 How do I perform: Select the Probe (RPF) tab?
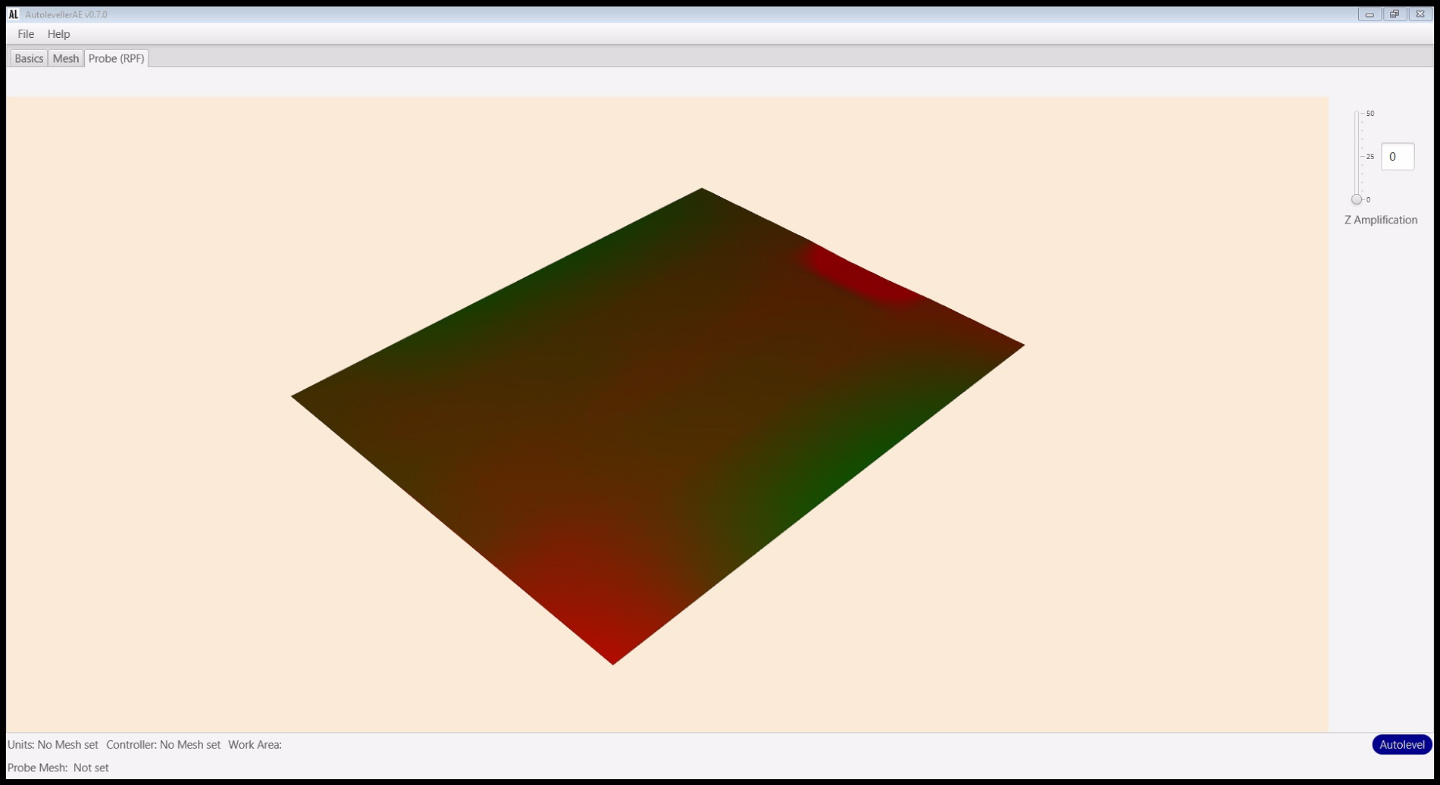coord(116,59)
